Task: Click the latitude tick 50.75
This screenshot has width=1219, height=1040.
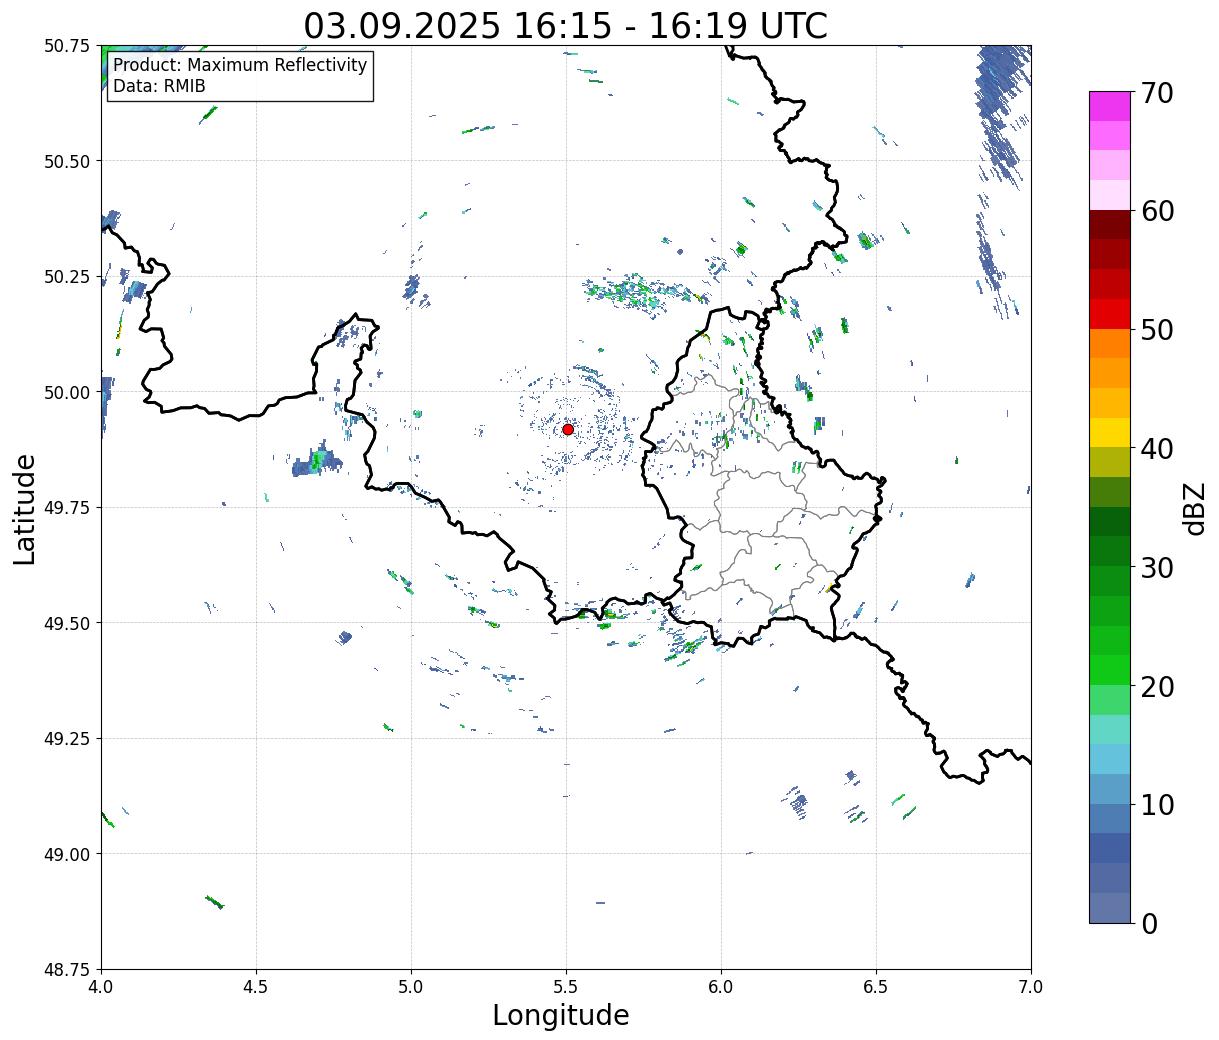Action: (x=67, y=46)
